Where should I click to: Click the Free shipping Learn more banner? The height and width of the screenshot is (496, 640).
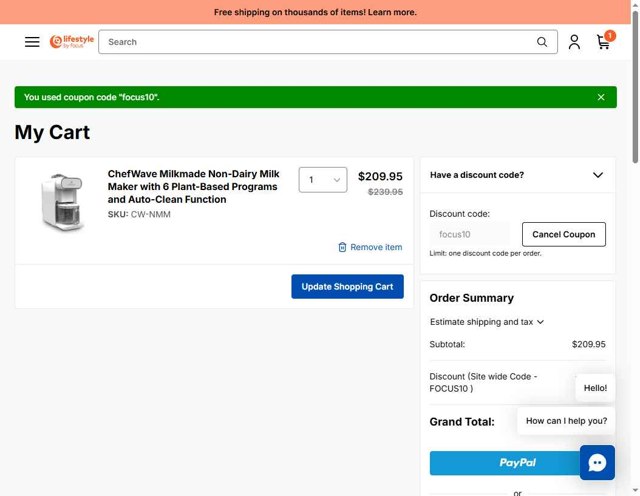click(315, 12)
